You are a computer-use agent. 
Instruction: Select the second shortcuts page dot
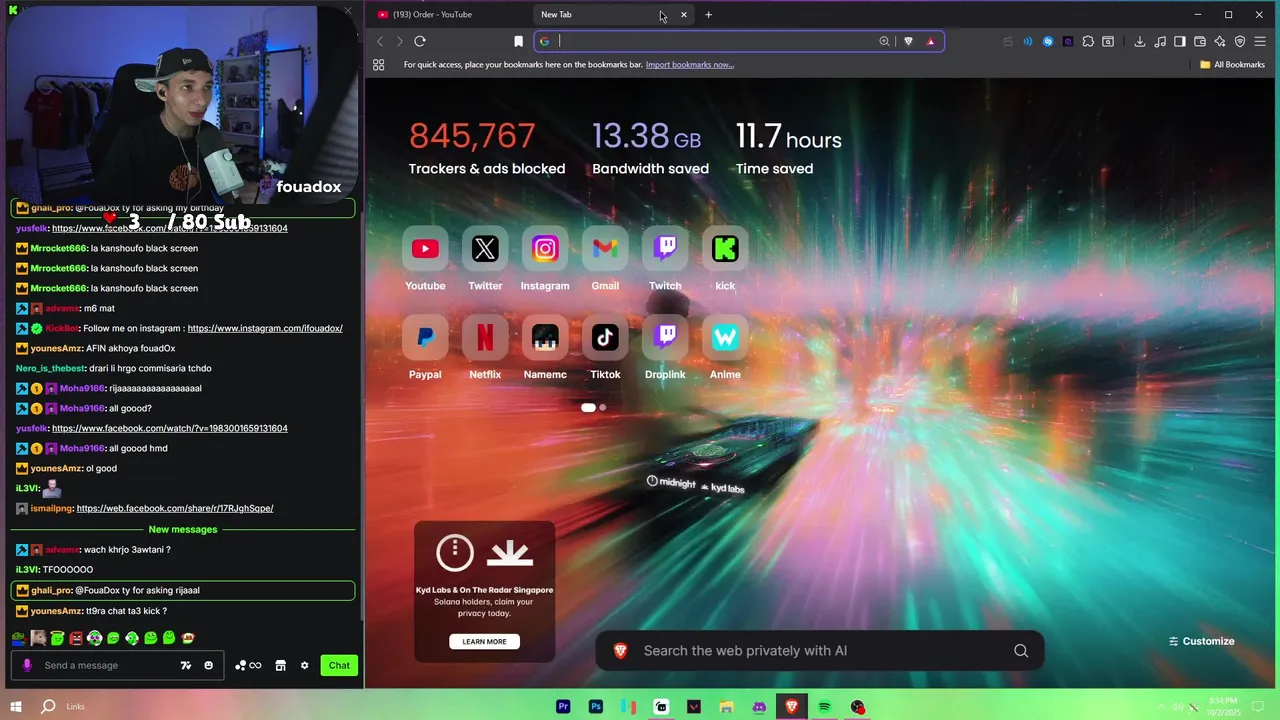click(x=602, y=408)
